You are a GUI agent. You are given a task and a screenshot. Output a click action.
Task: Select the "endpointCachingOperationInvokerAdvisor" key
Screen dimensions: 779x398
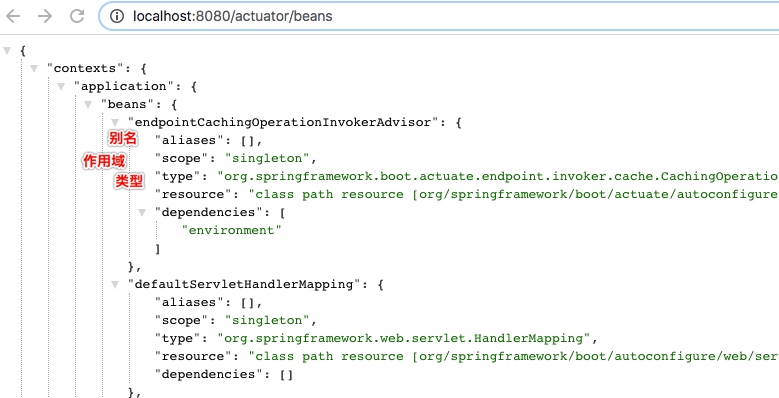click(284, 122)
